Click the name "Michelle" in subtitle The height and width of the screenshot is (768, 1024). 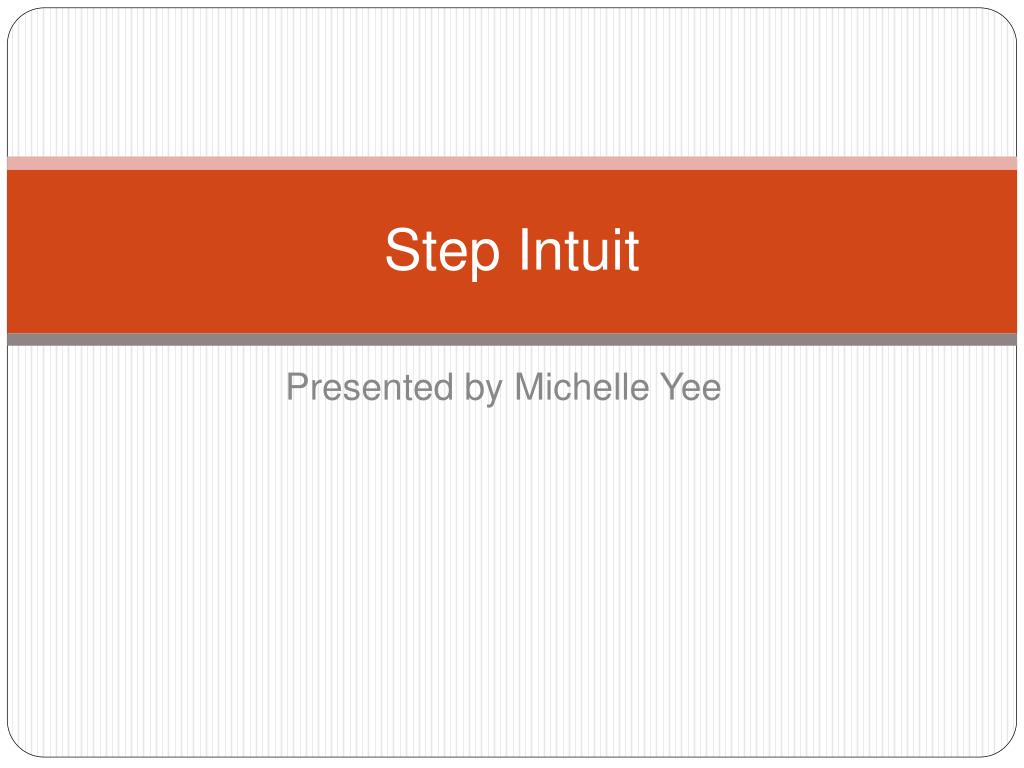(581, 387)
